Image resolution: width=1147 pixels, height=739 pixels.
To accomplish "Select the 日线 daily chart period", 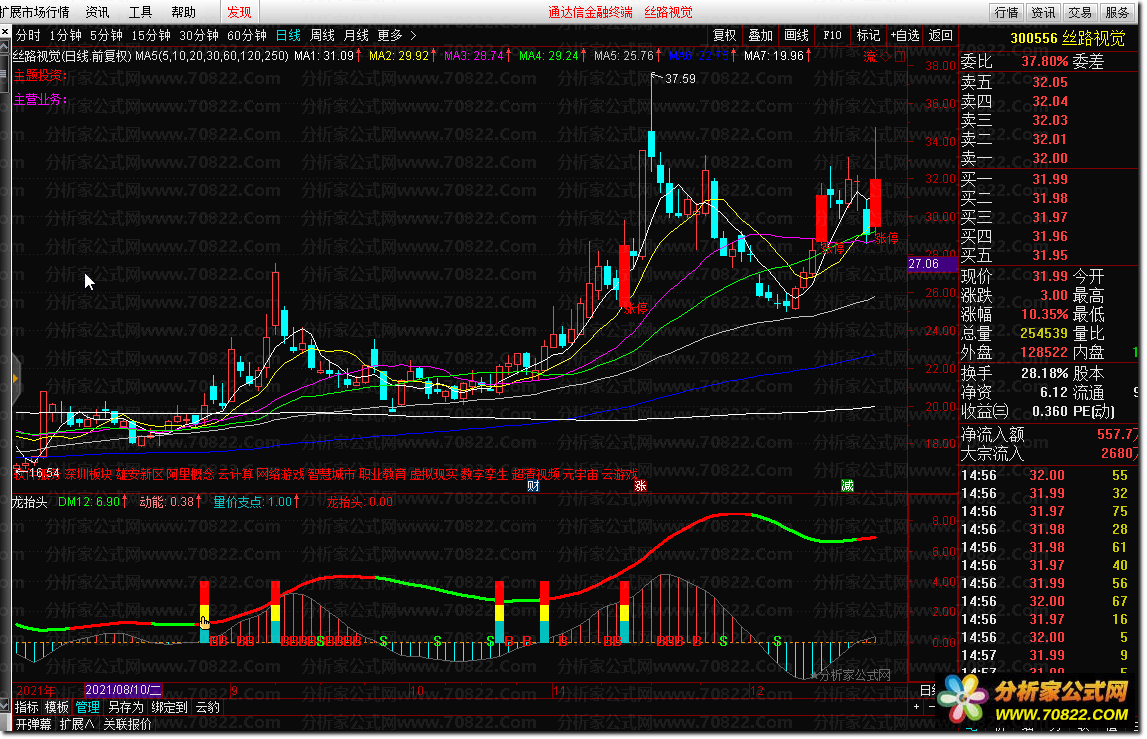I will pos(288,35).
